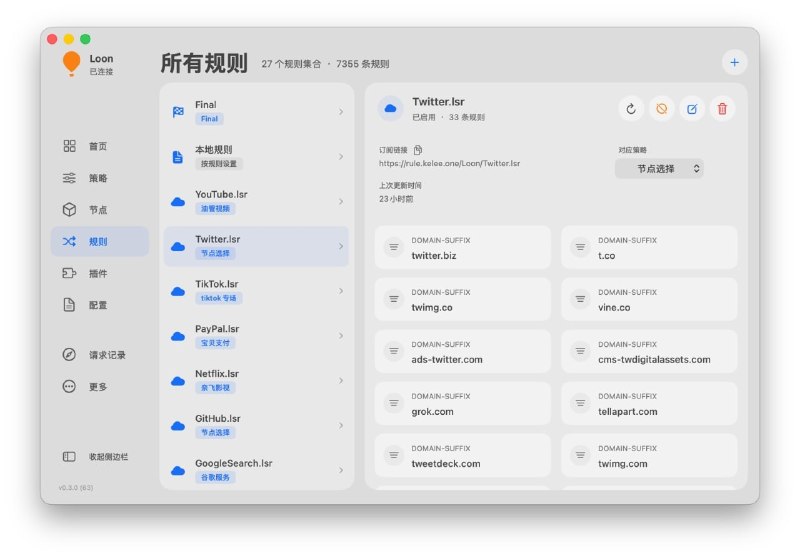This screenshot has width=800, height=558.
Task: Copy the subscription link via the copy icon
Action: 418,150
